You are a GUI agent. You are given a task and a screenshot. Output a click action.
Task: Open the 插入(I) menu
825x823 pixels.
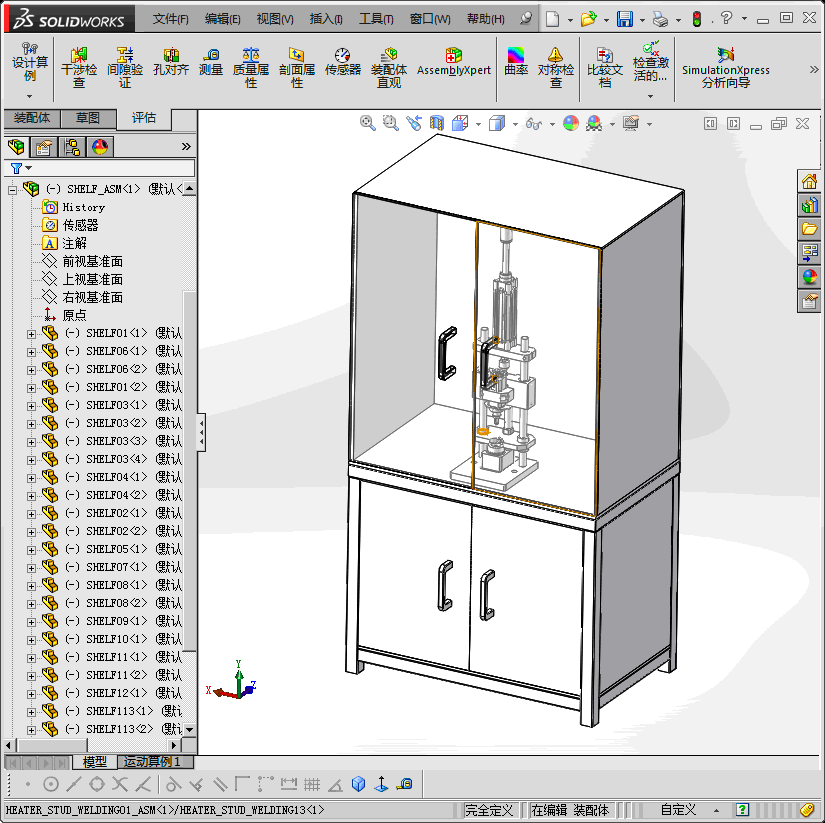(x=326, y=19)
